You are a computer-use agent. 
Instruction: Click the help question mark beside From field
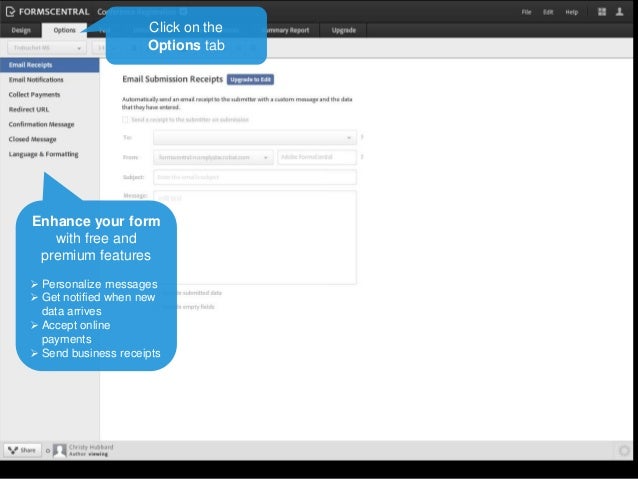(362, 157)
